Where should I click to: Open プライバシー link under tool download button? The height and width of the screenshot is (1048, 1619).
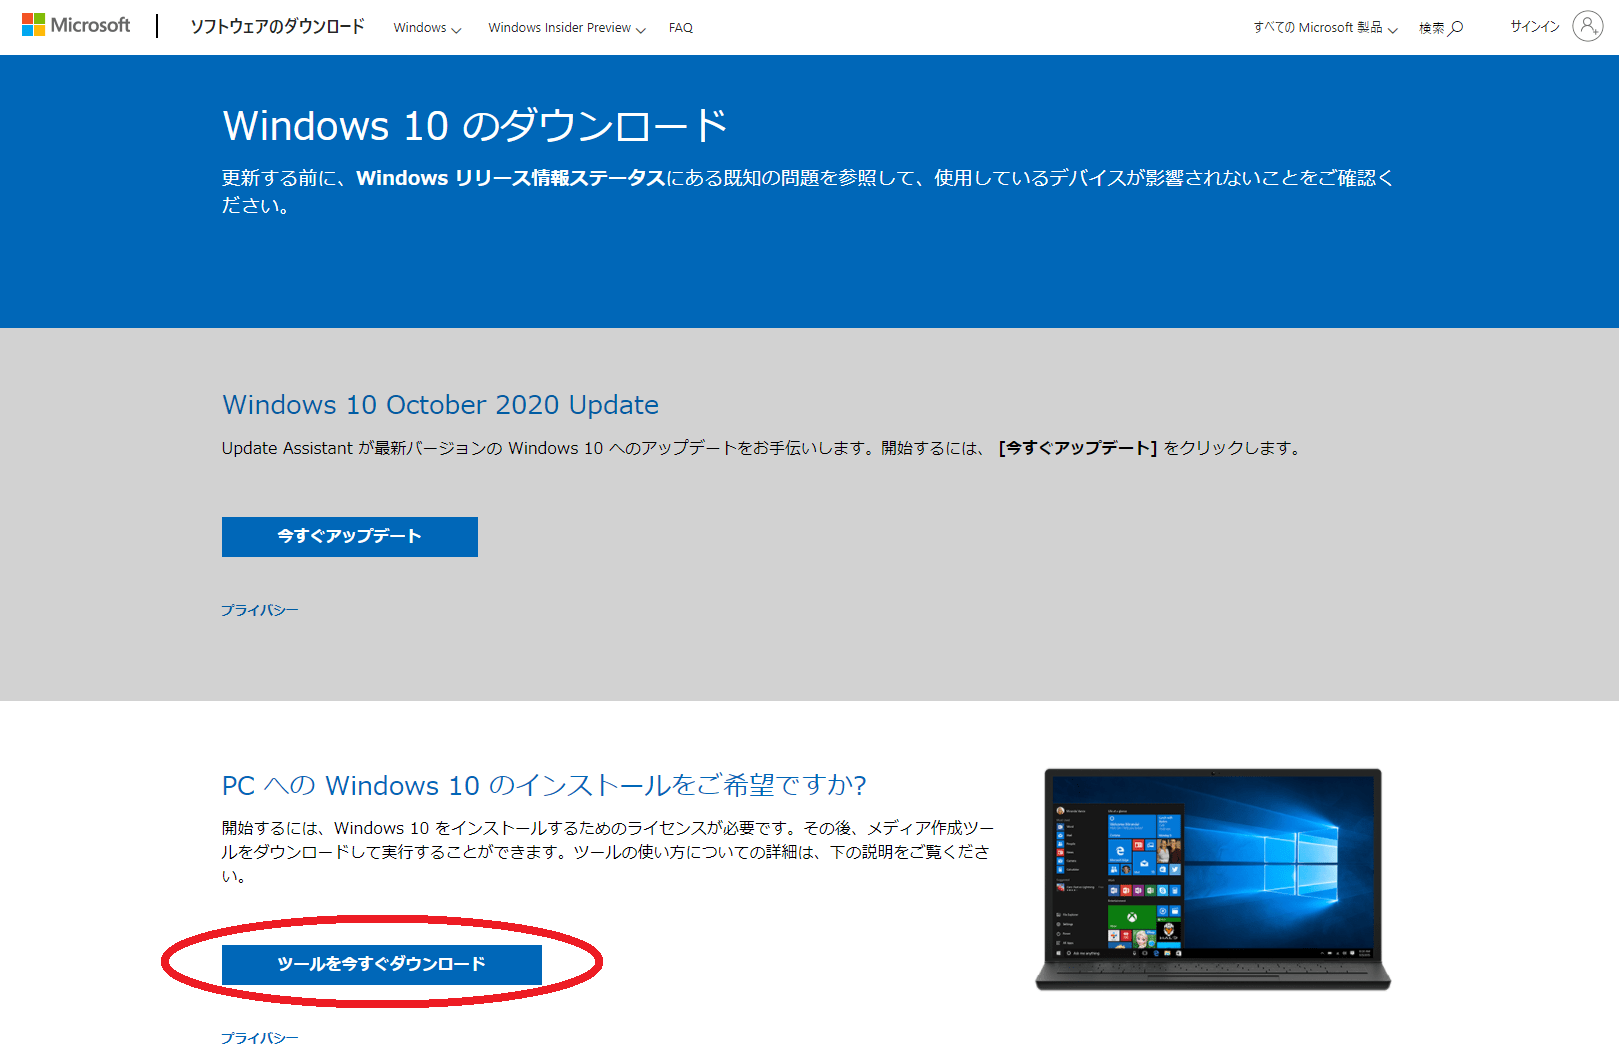coord(260,1038)
